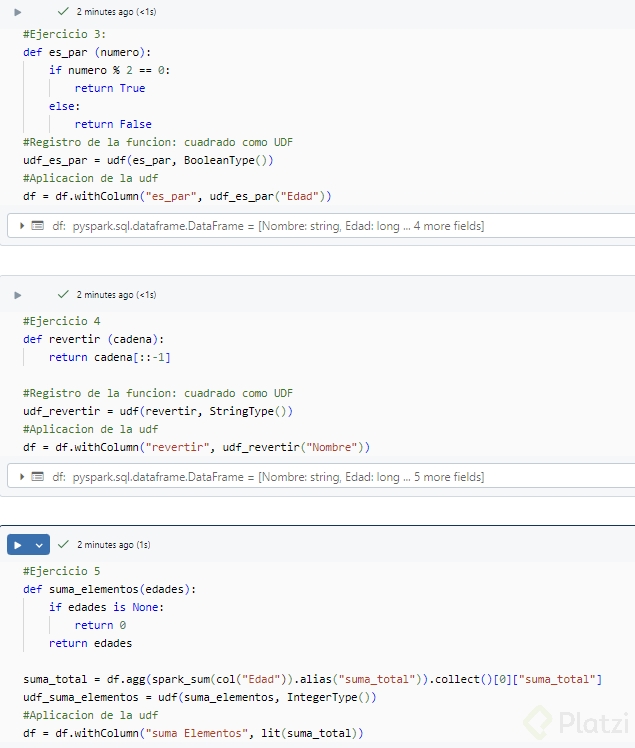Click '#Aplicacion de la udf' comment in Ejercicio 5

click(90, 716)
